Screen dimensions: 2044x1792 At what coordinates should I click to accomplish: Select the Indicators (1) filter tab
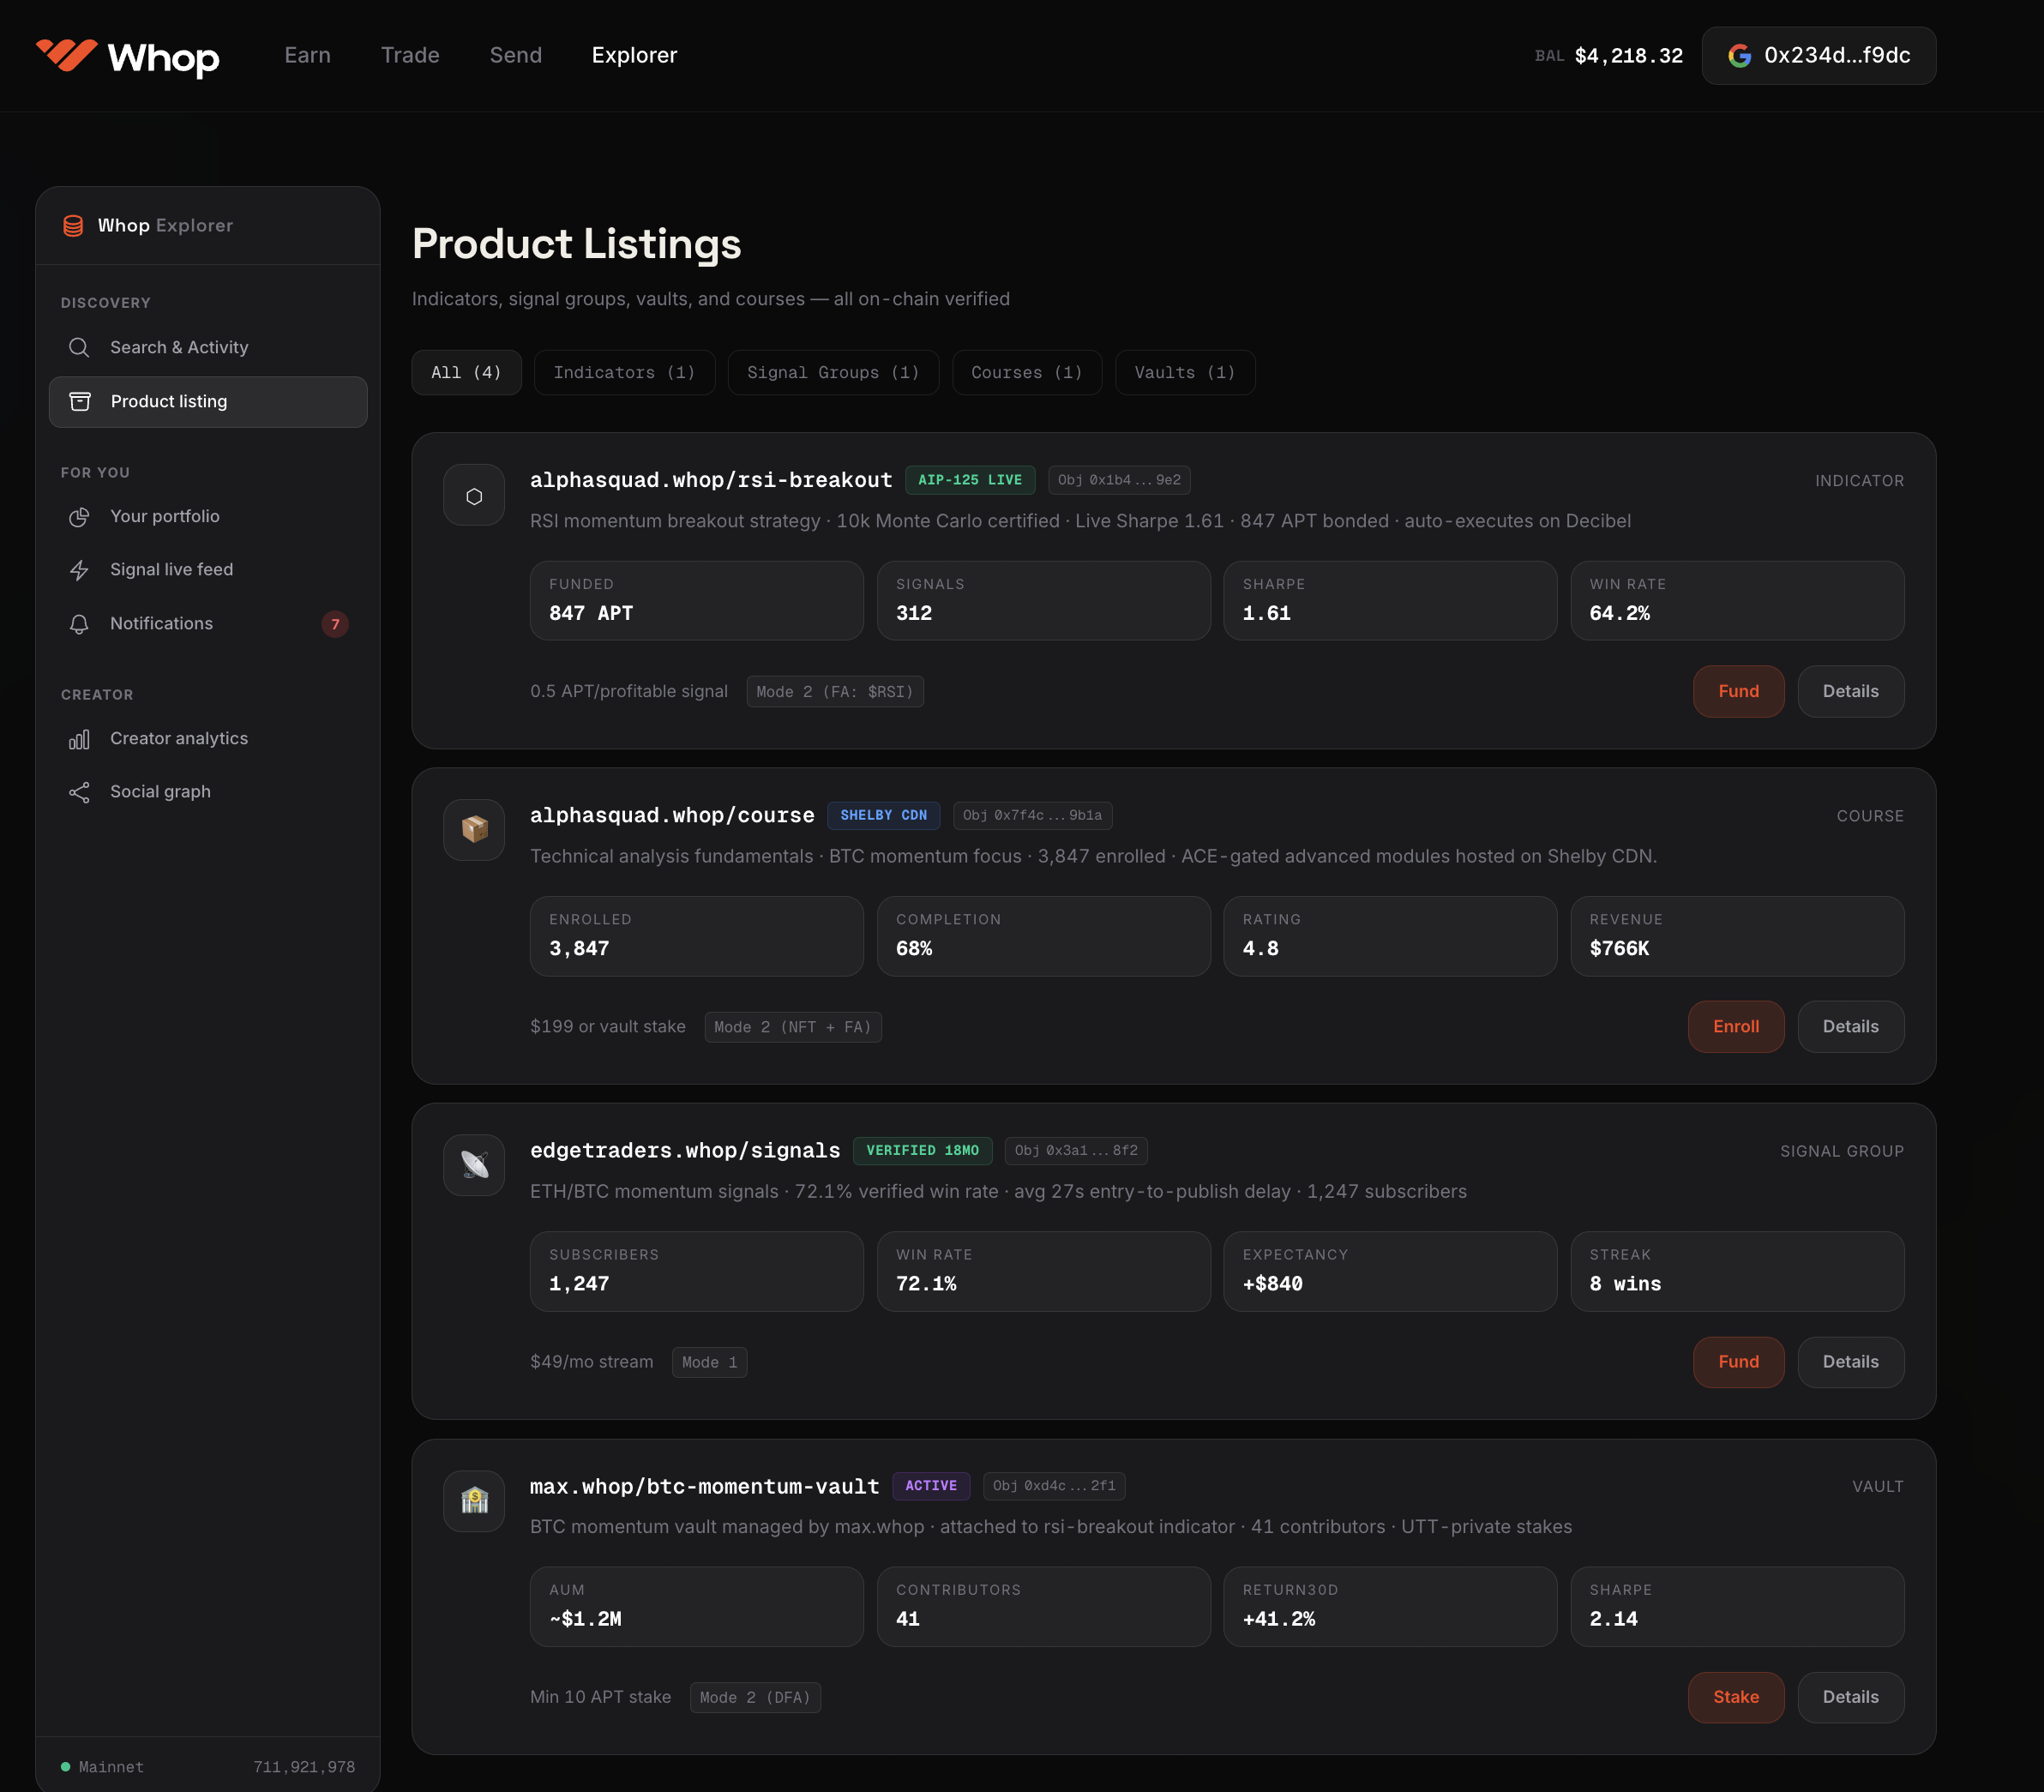(x=625, y=372)
